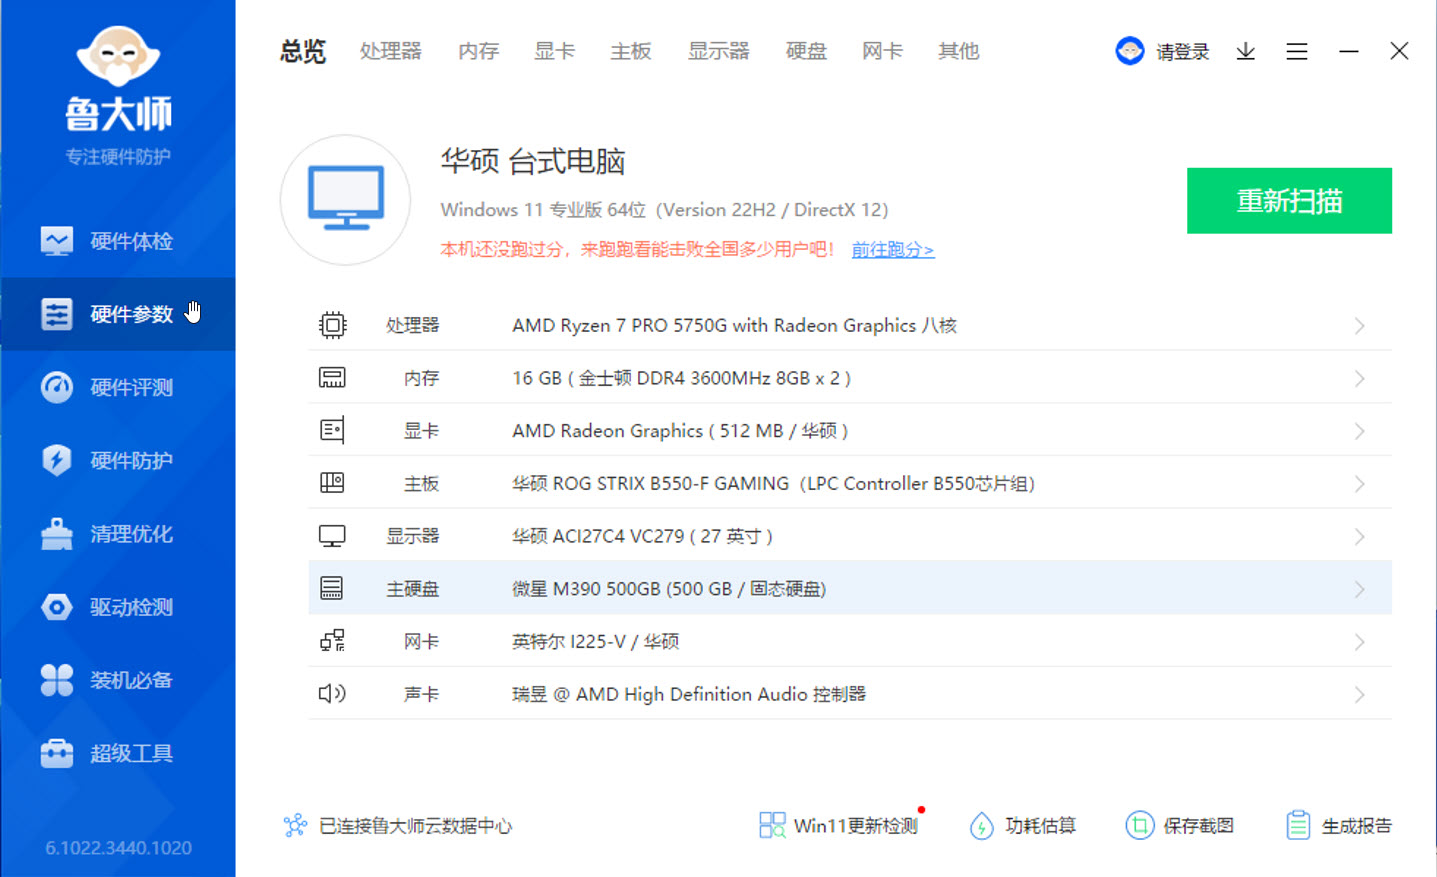Viewport: 1437px width, 877px height.
Task: Click the processor chip icon
Action: [332, 325]
